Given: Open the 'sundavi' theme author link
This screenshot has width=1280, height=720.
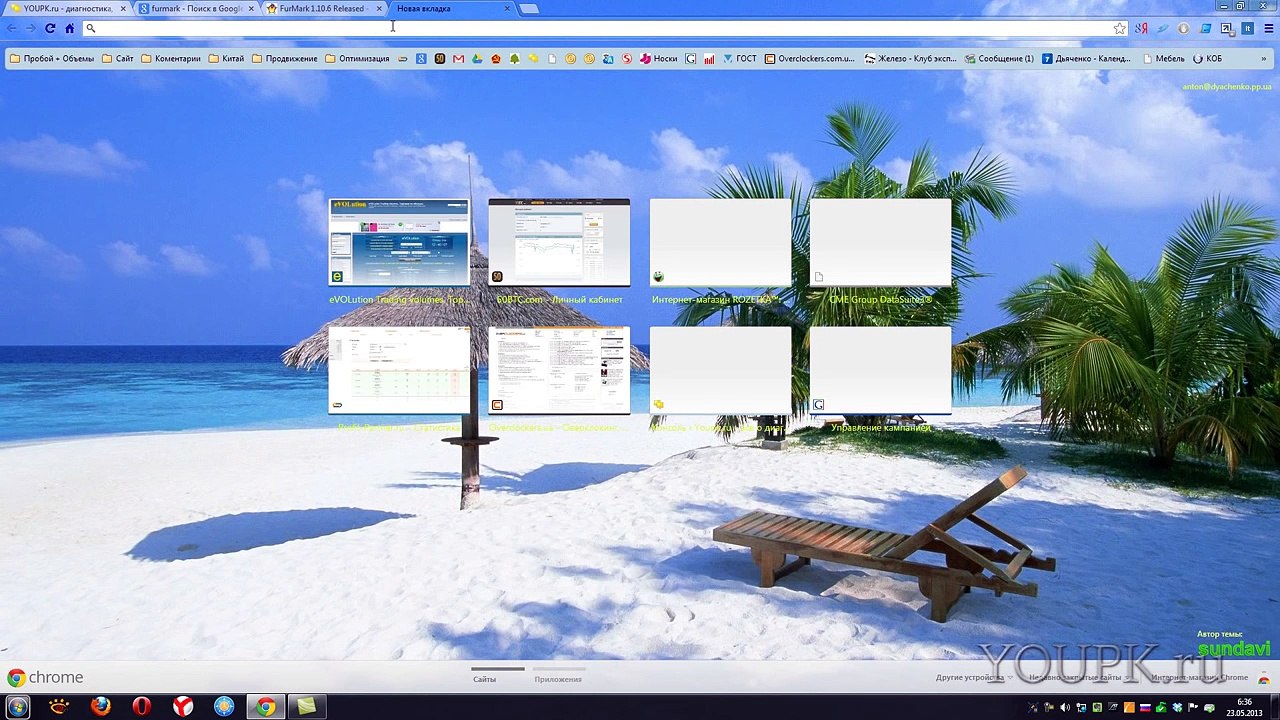Looking at the screenshot, I should (x=1234, y=650).
